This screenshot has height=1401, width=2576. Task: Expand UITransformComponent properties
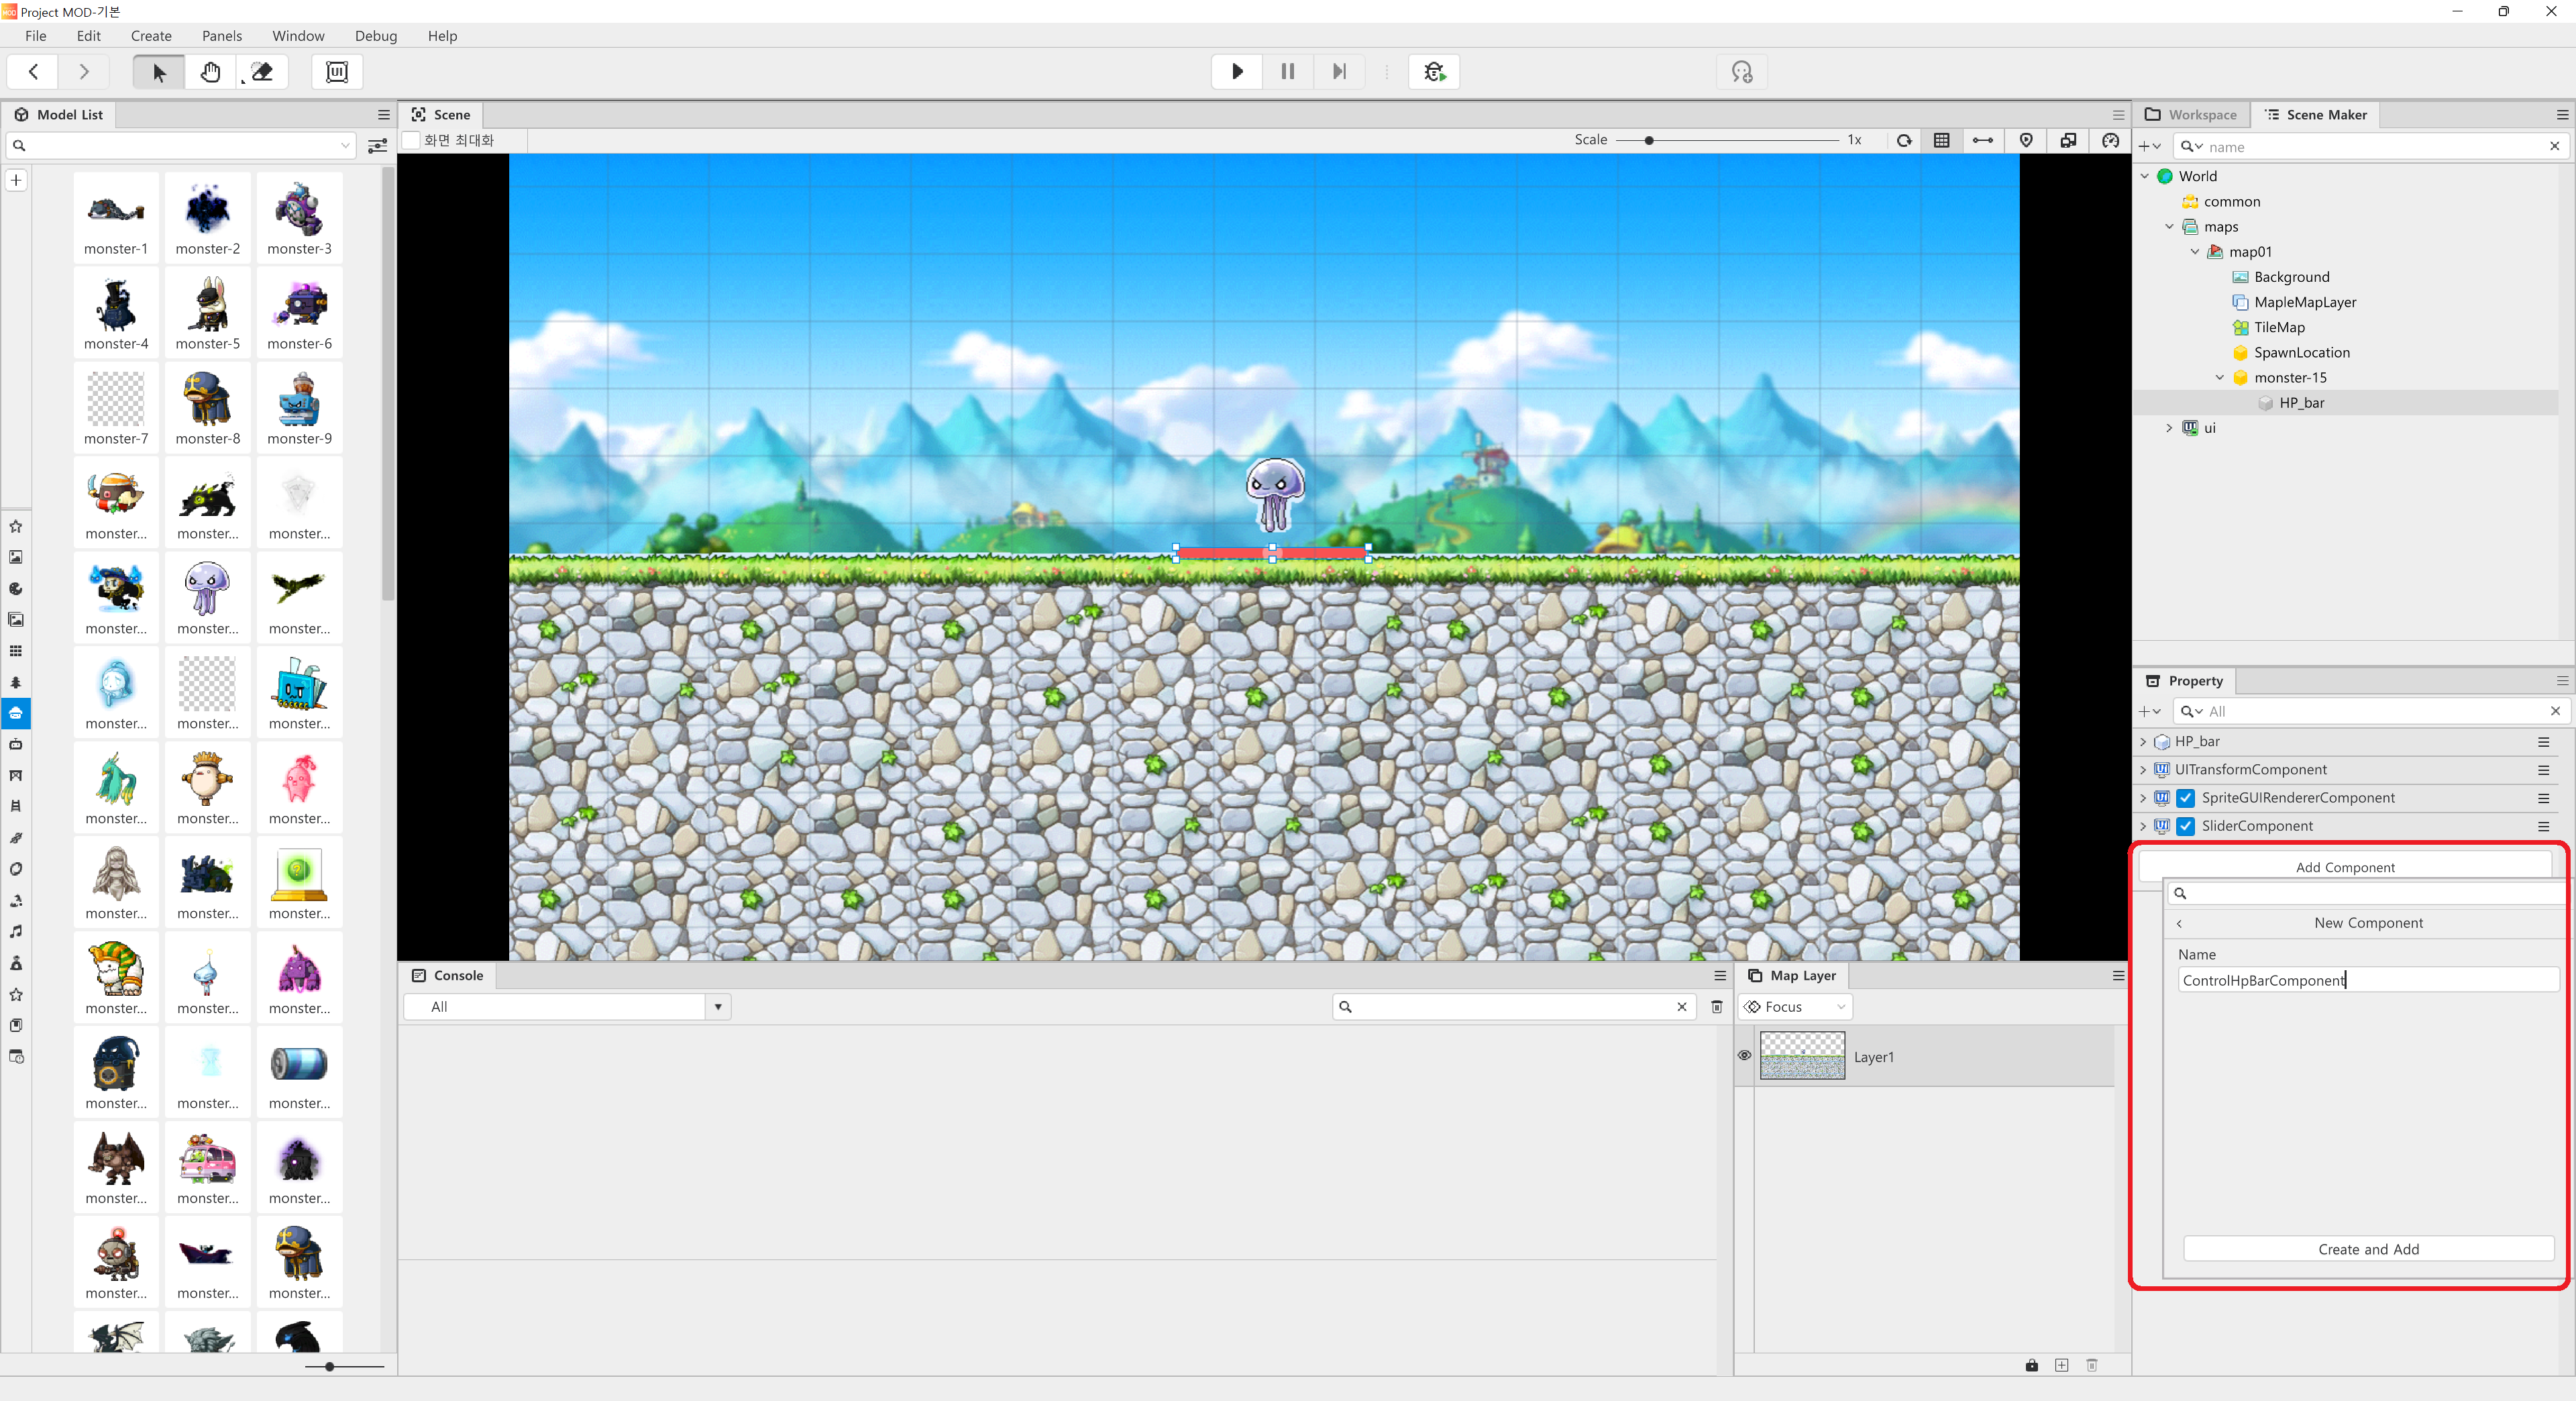[2143, 770]
